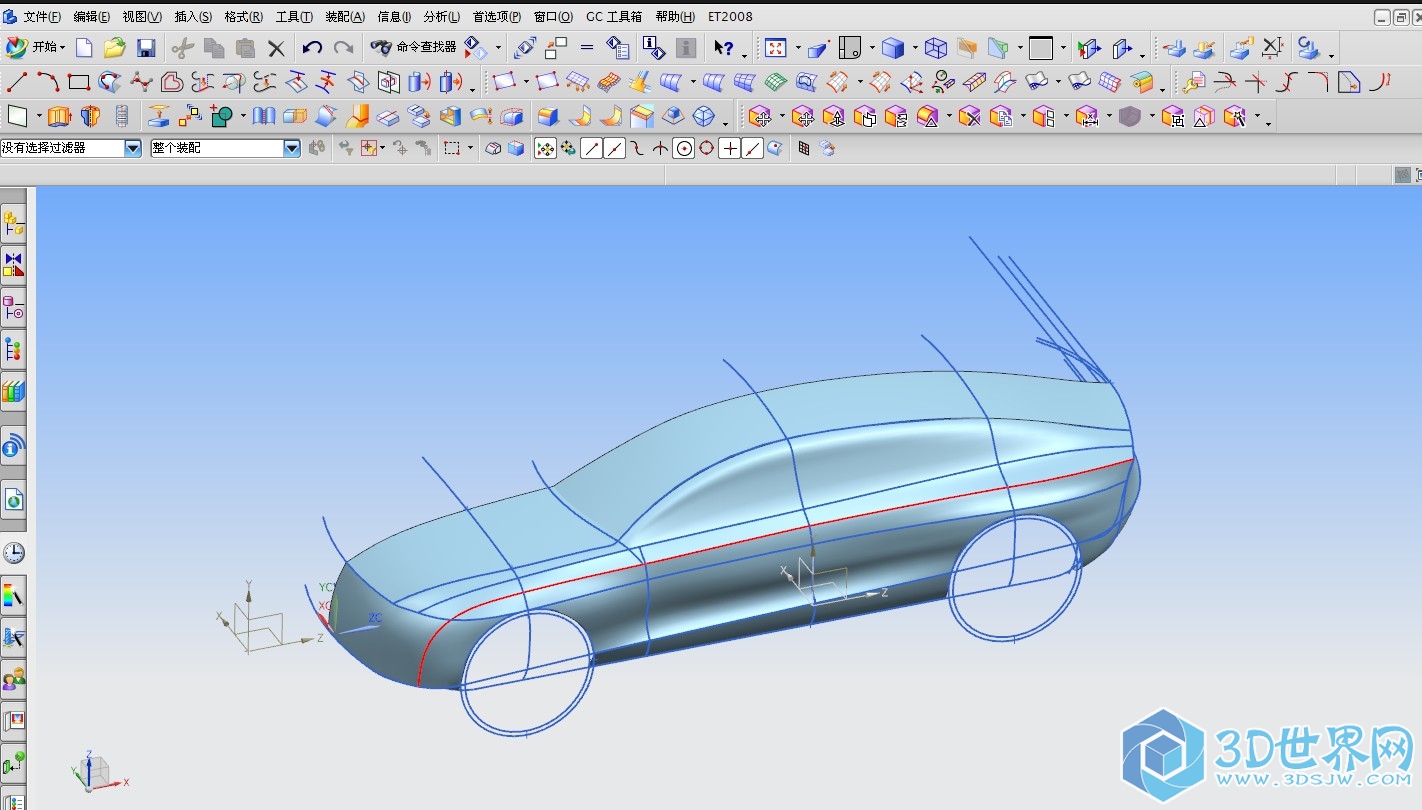Toggle the Control Point snap
This screenshot has width=1422, height=810.
(x=637, y=149)
